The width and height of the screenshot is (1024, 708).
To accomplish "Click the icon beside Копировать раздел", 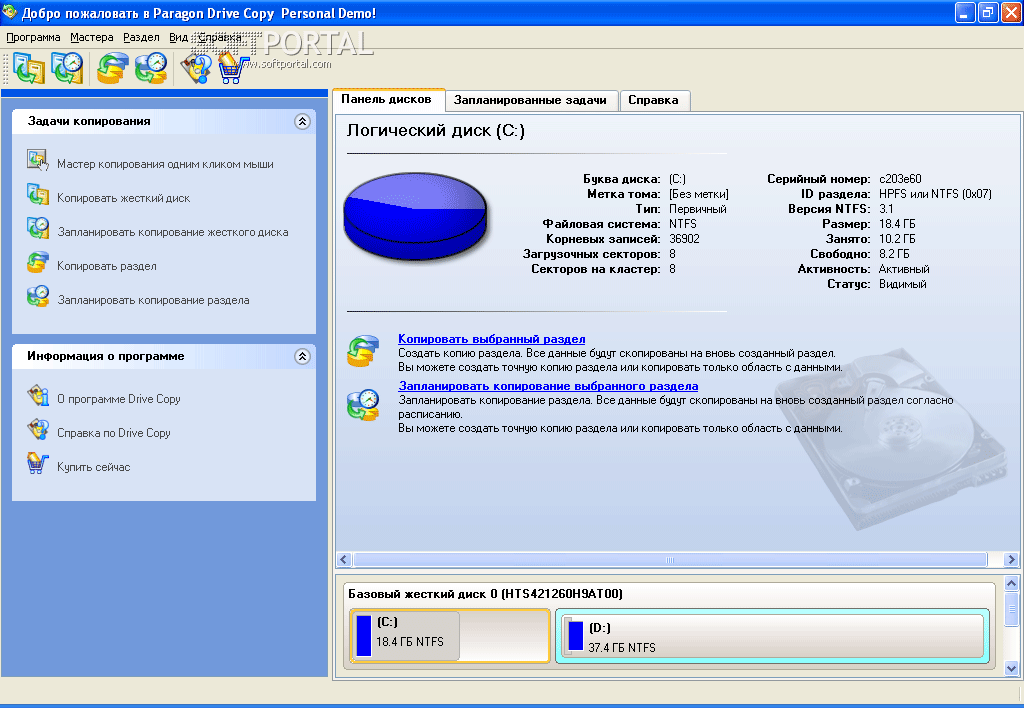I will [x=38, y=262].
